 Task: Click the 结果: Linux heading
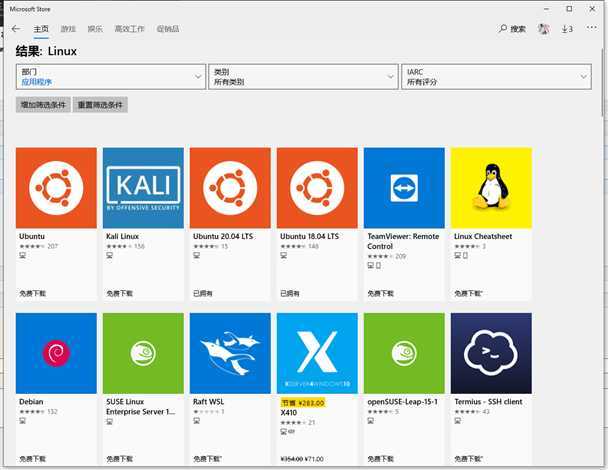tap(46, 51)
